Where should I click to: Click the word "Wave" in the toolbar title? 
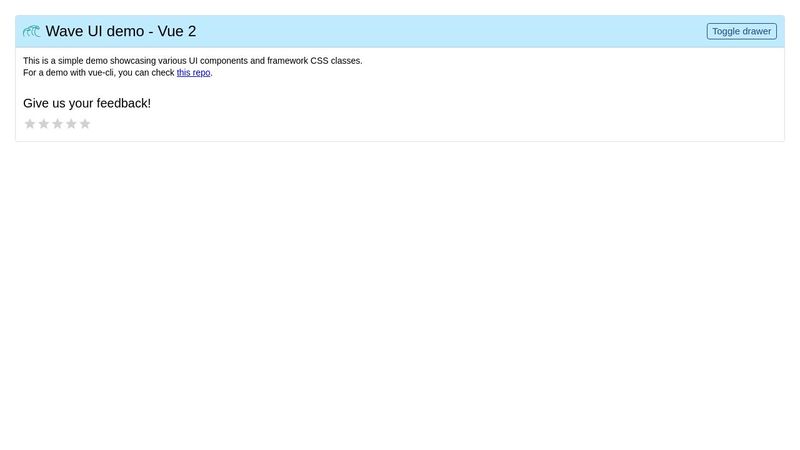[x=65, y=31]
